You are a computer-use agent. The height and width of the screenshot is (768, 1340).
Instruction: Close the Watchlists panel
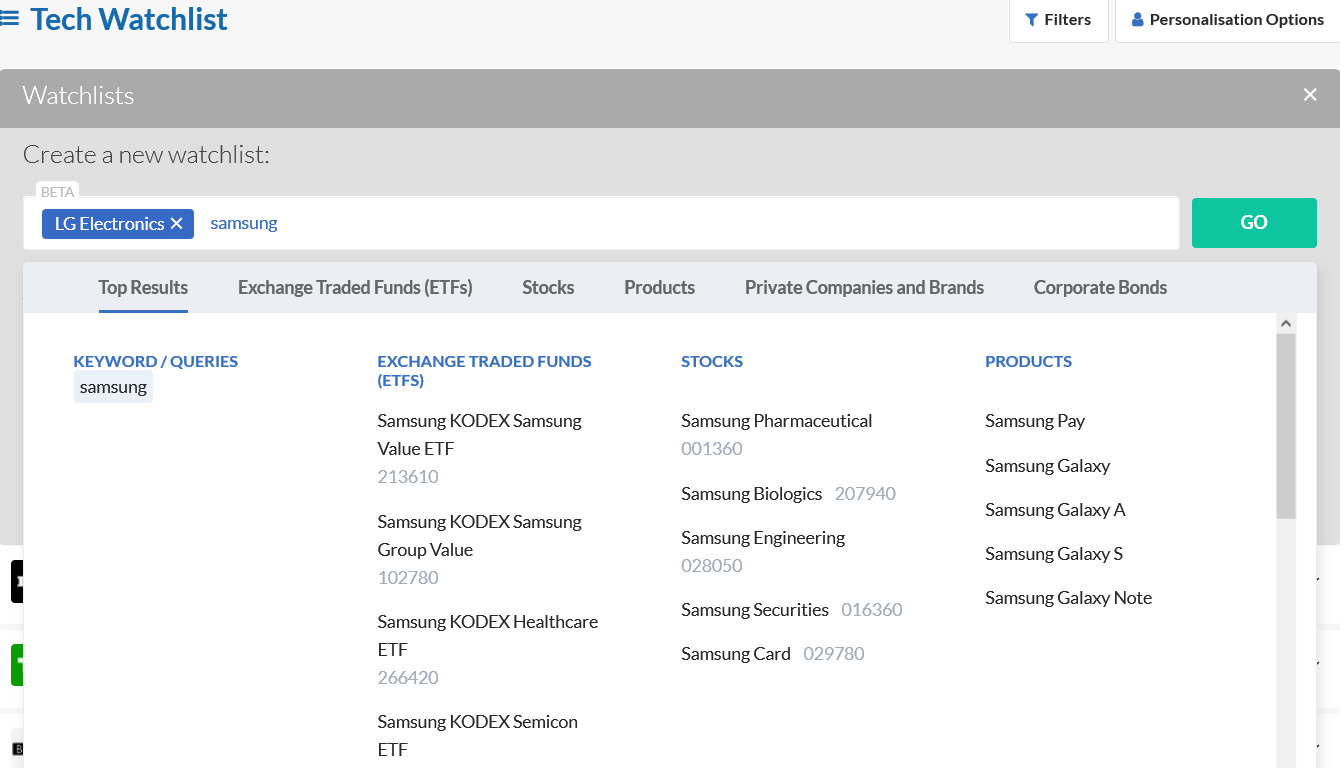1310,95
